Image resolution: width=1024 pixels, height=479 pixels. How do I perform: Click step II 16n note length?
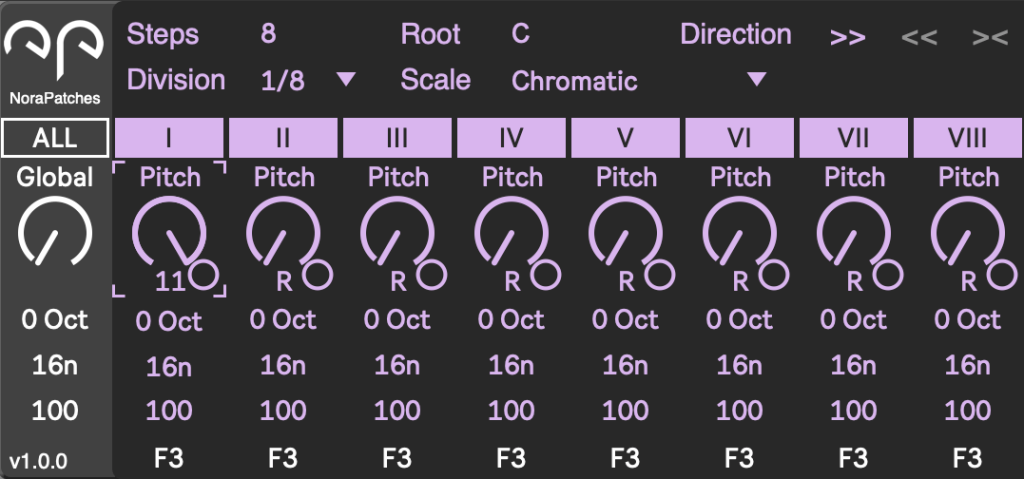(x=283, y=365)
